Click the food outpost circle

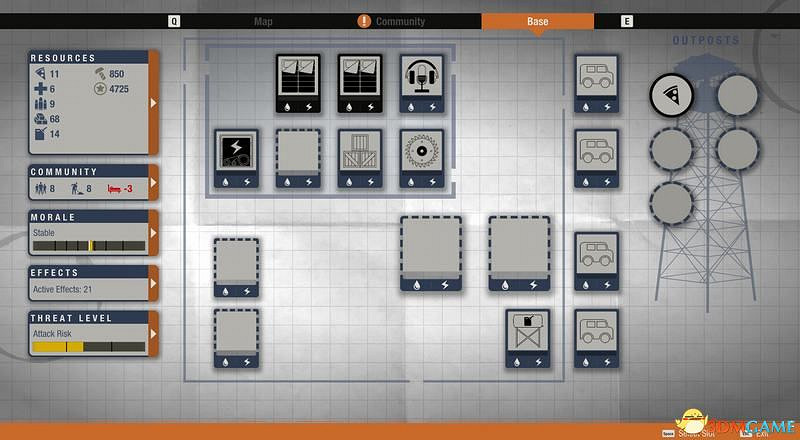pos(671,95)
